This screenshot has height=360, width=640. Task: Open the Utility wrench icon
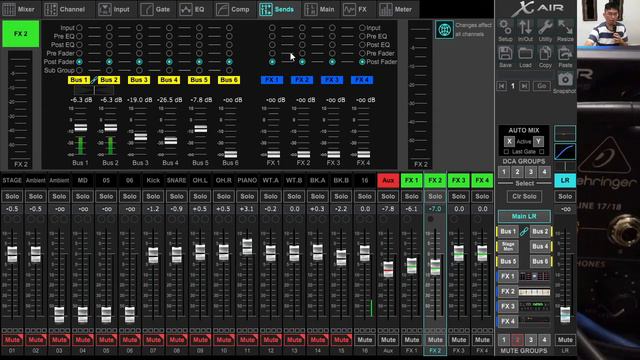pyautogui.click(x=545, y=28)
